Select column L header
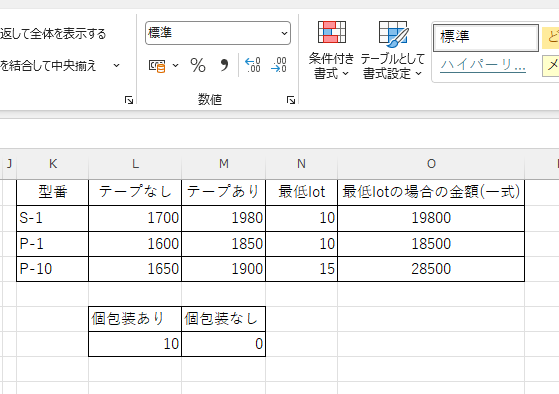 135,164
